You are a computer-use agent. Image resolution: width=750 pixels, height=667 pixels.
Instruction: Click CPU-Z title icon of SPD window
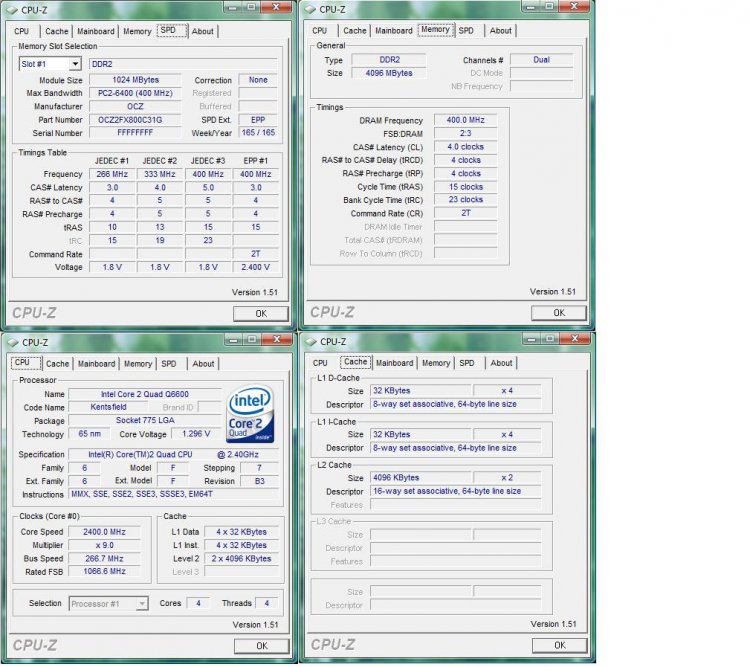click(x=11, y=10)
